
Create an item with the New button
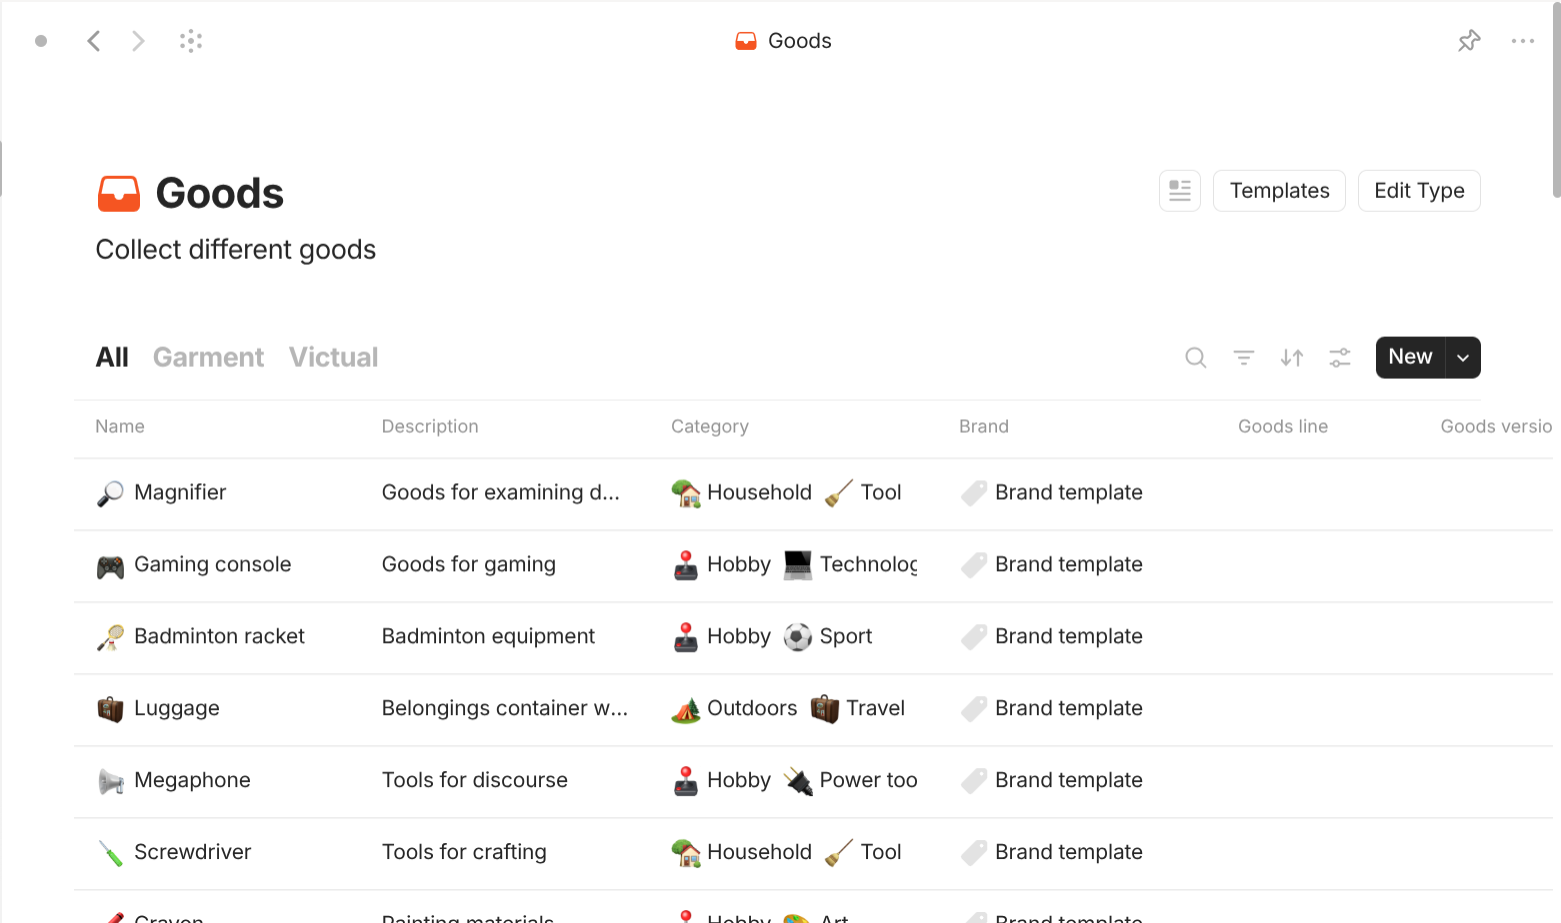point(1409,357)
